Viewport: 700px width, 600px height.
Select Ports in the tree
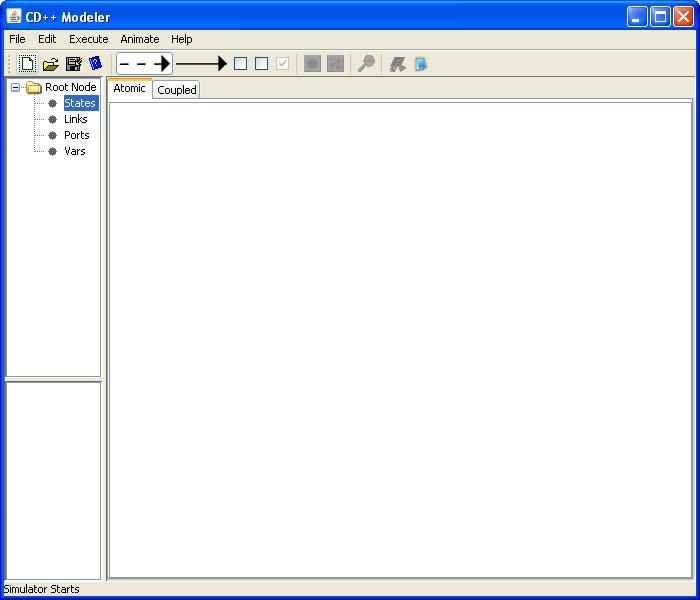[76, 135]
